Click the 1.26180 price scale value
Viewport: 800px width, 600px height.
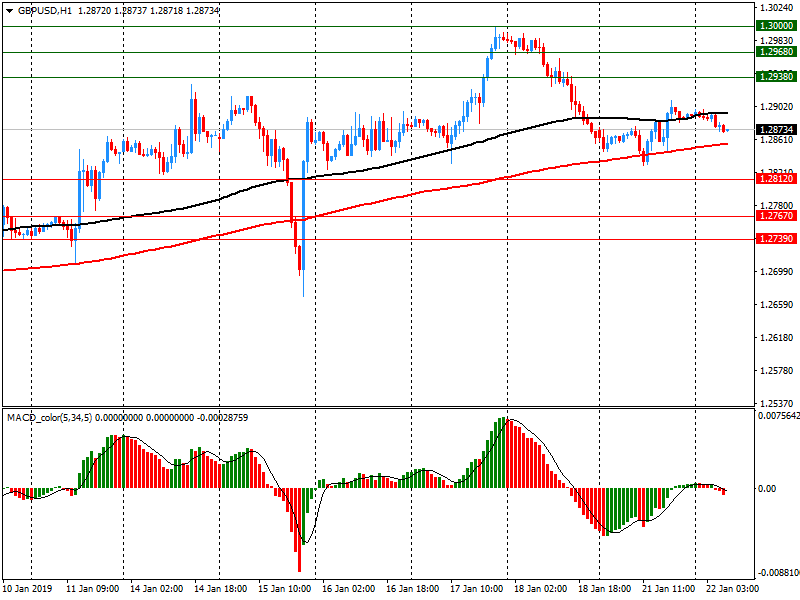pyautogui.click(x=777, y=338)
